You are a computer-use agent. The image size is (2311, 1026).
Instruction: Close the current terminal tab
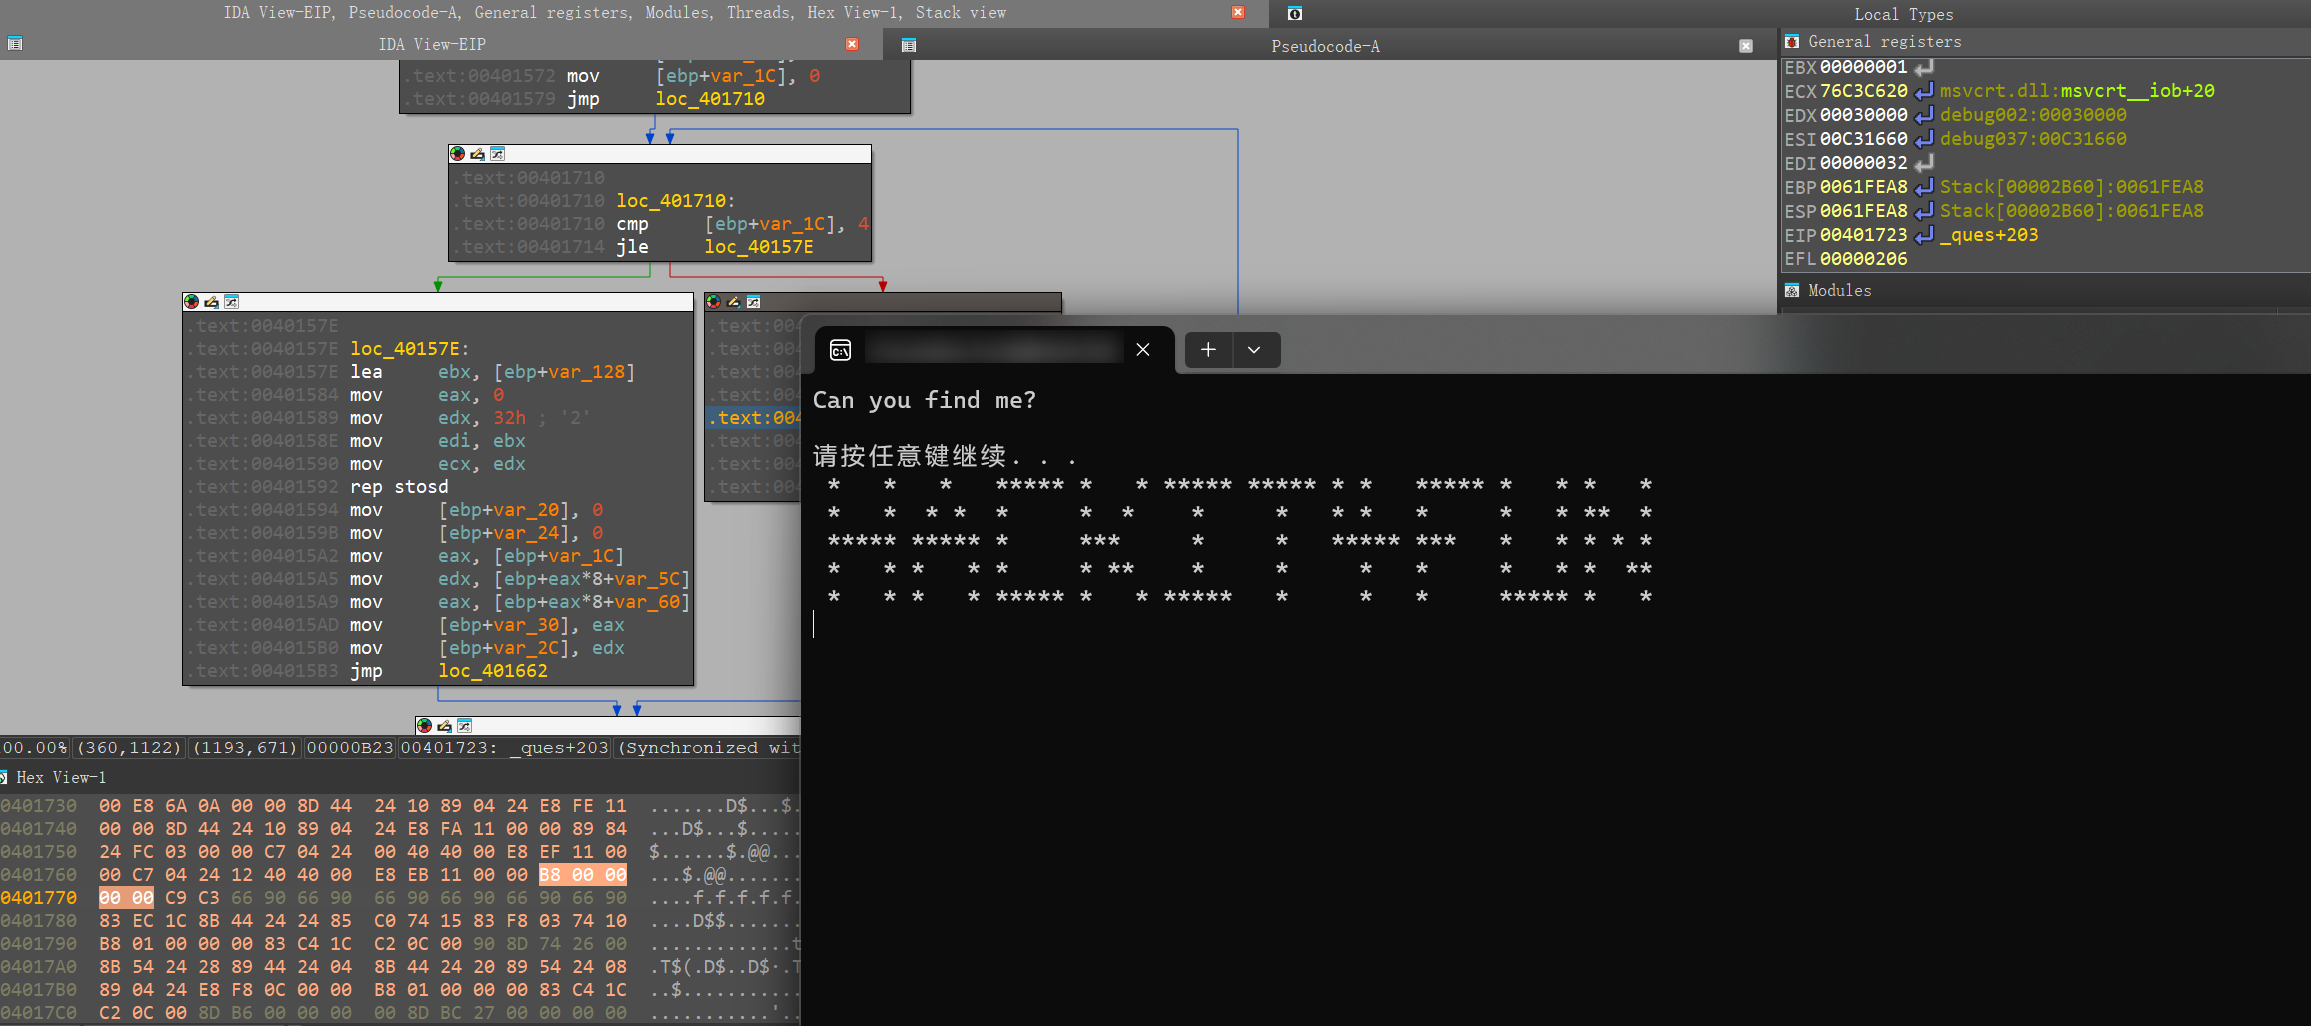pos(1143,350)
